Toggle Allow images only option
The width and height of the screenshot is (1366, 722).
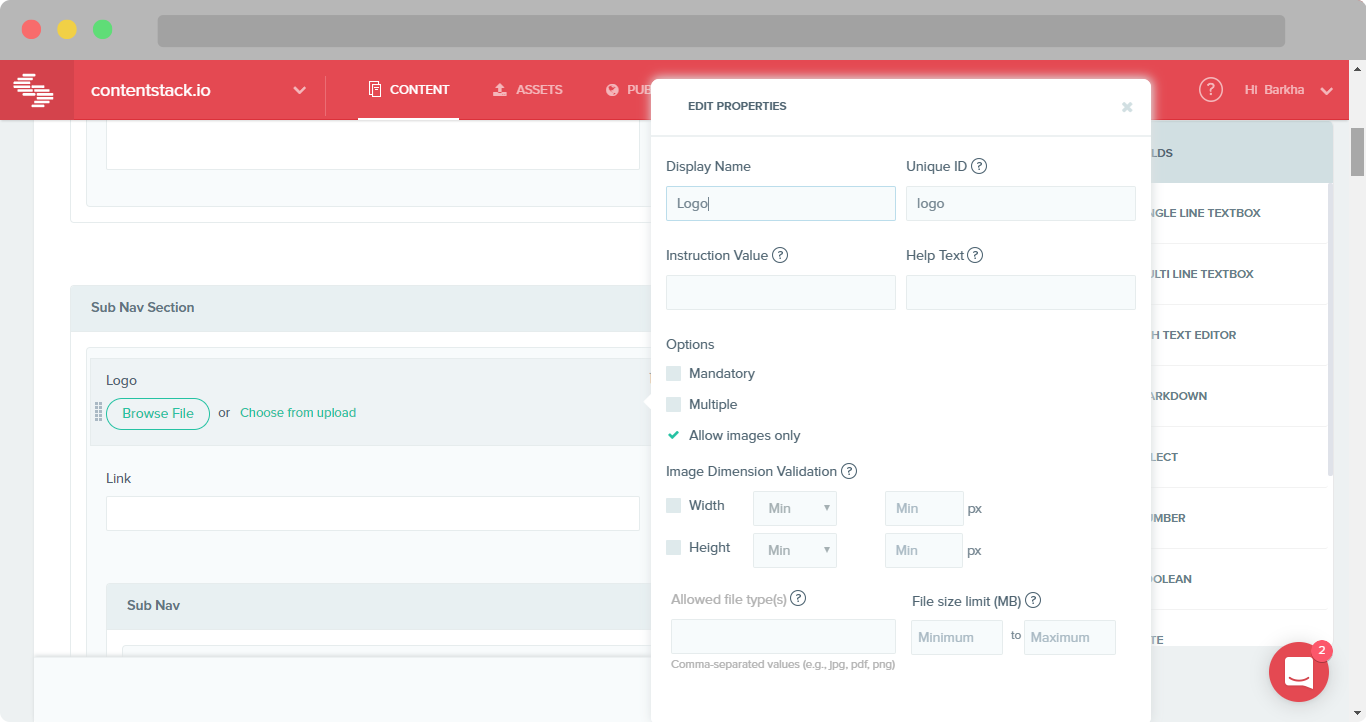(674, 435)
